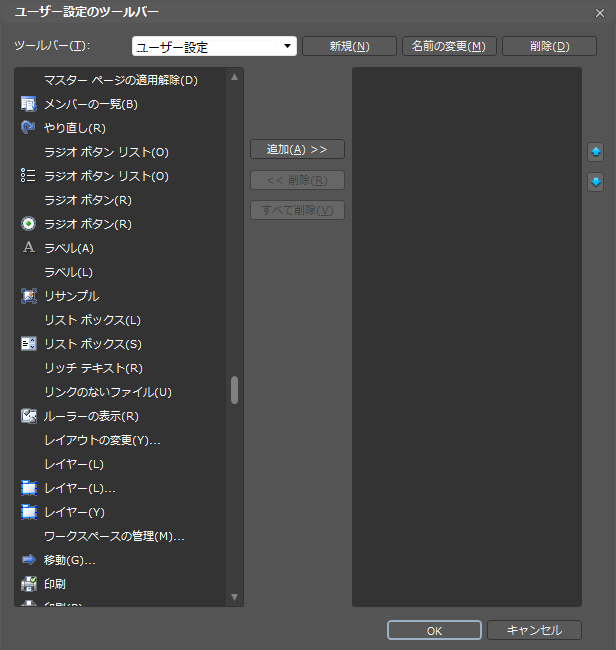This screenshot has width=616, height=650.
Task: Click the レイヤー(Y) blue layer icon
Action: 29,512
